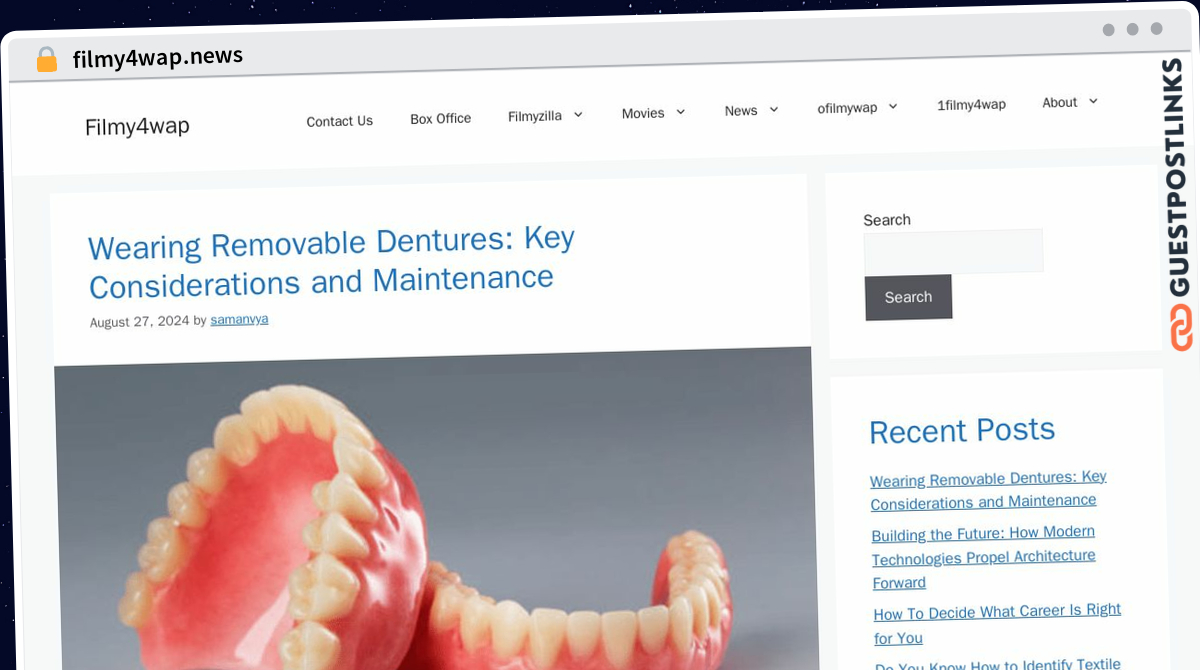This screenshot has width=1200, height=670.
Task: Click the dark Search button
Action: click(908, 297)
